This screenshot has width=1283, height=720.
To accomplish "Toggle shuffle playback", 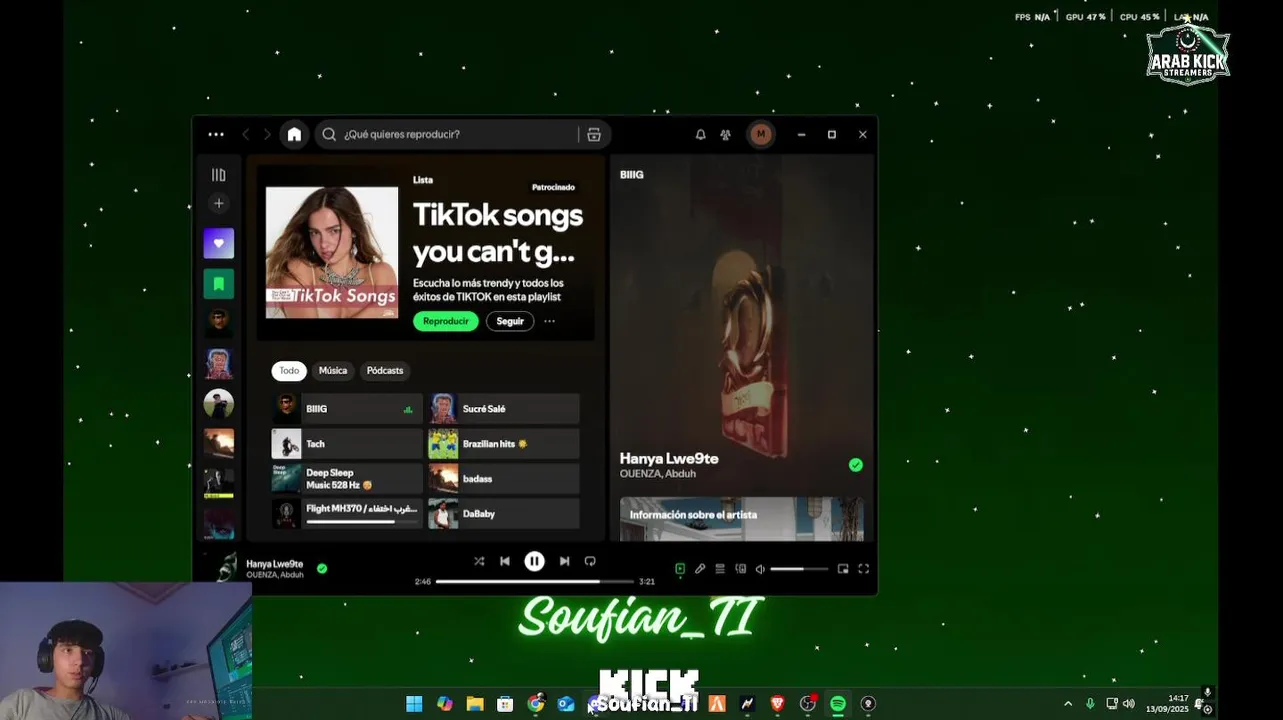I will pos(479,561).
